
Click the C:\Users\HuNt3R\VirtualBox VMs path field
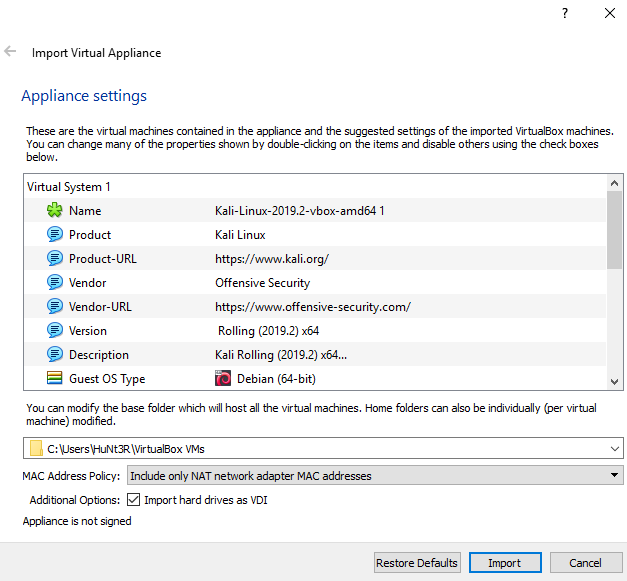point(323,448)
